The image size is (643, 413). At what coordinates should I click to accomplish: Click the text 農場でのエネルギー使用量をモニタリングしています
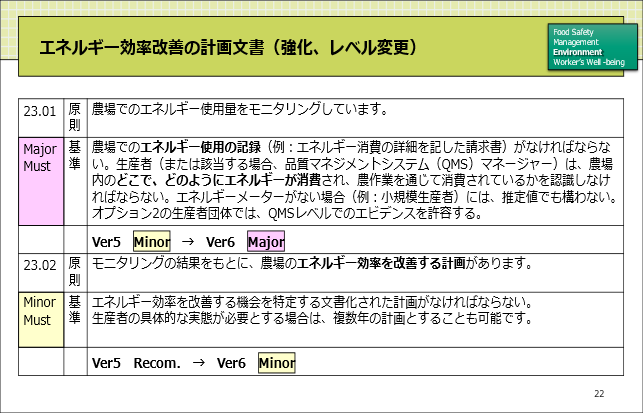239,109
